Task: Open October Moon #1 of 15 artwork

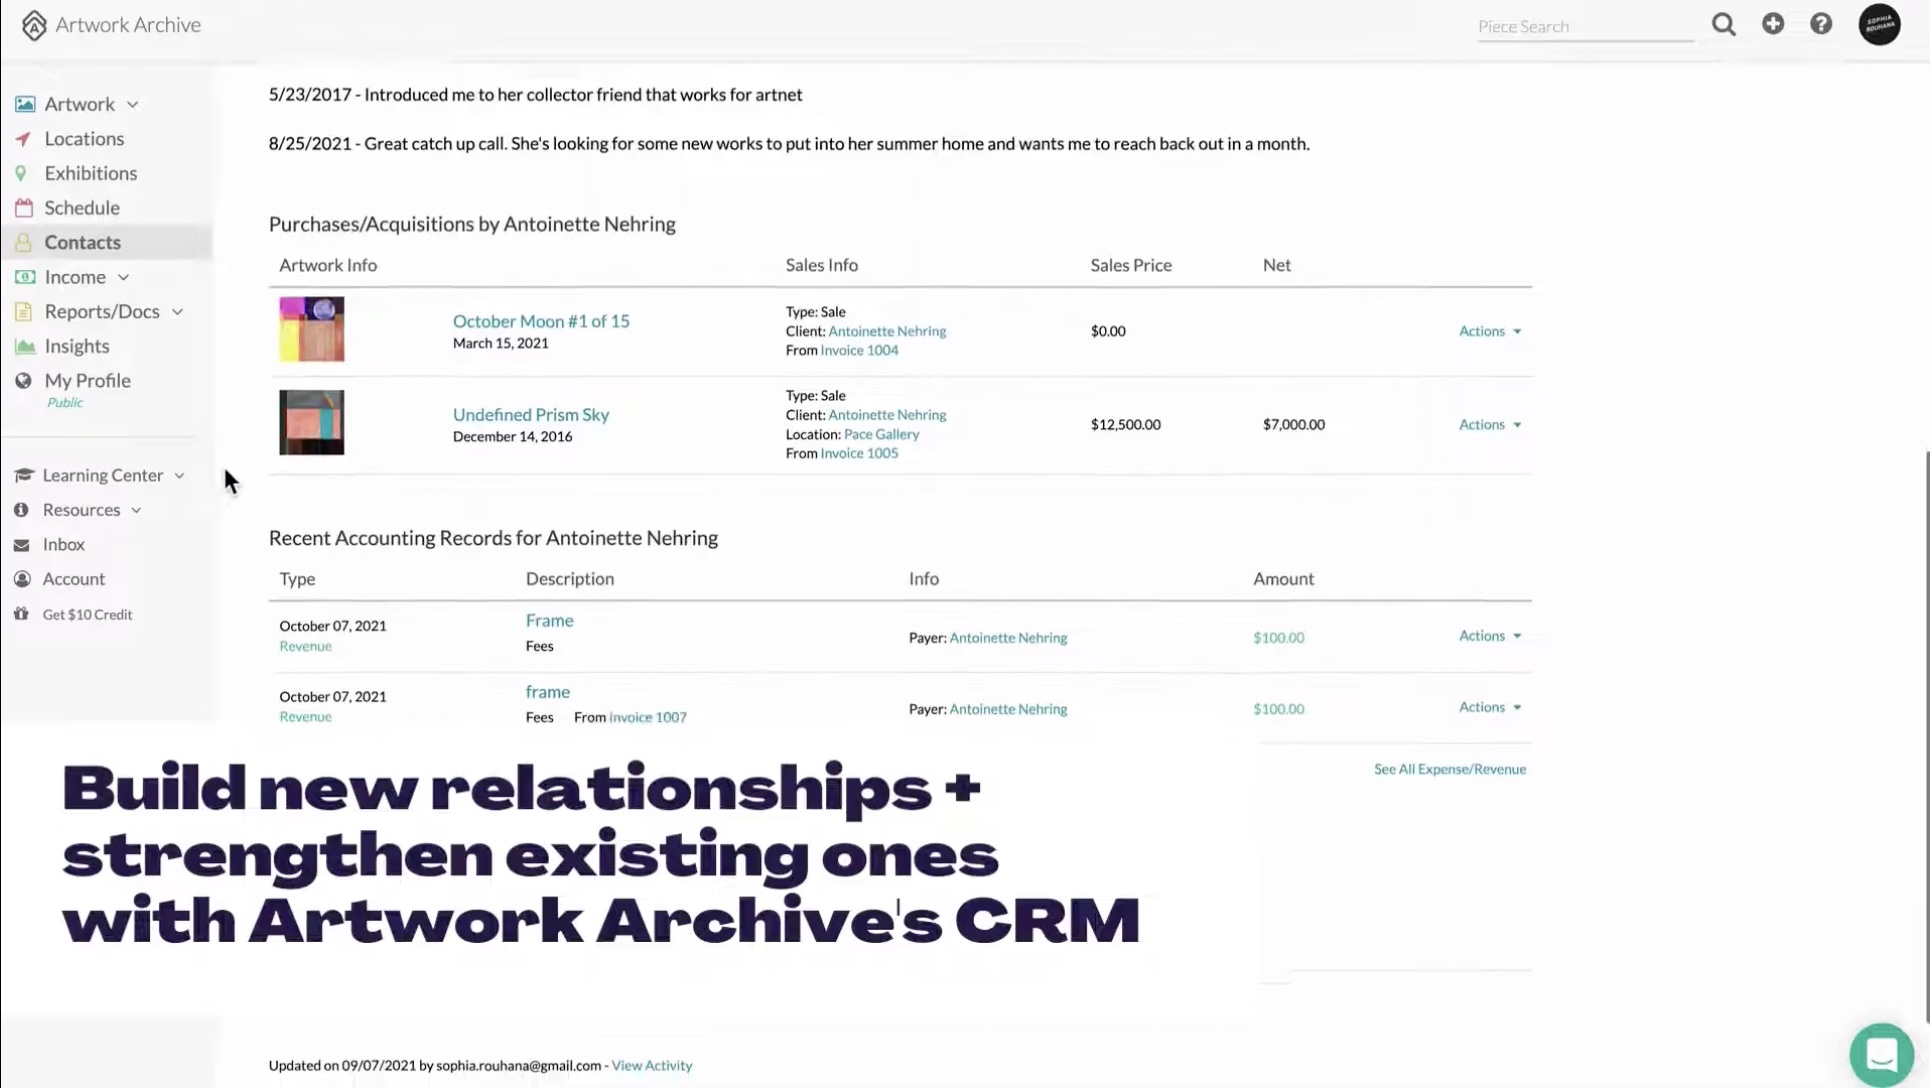Action: point(541,321)
